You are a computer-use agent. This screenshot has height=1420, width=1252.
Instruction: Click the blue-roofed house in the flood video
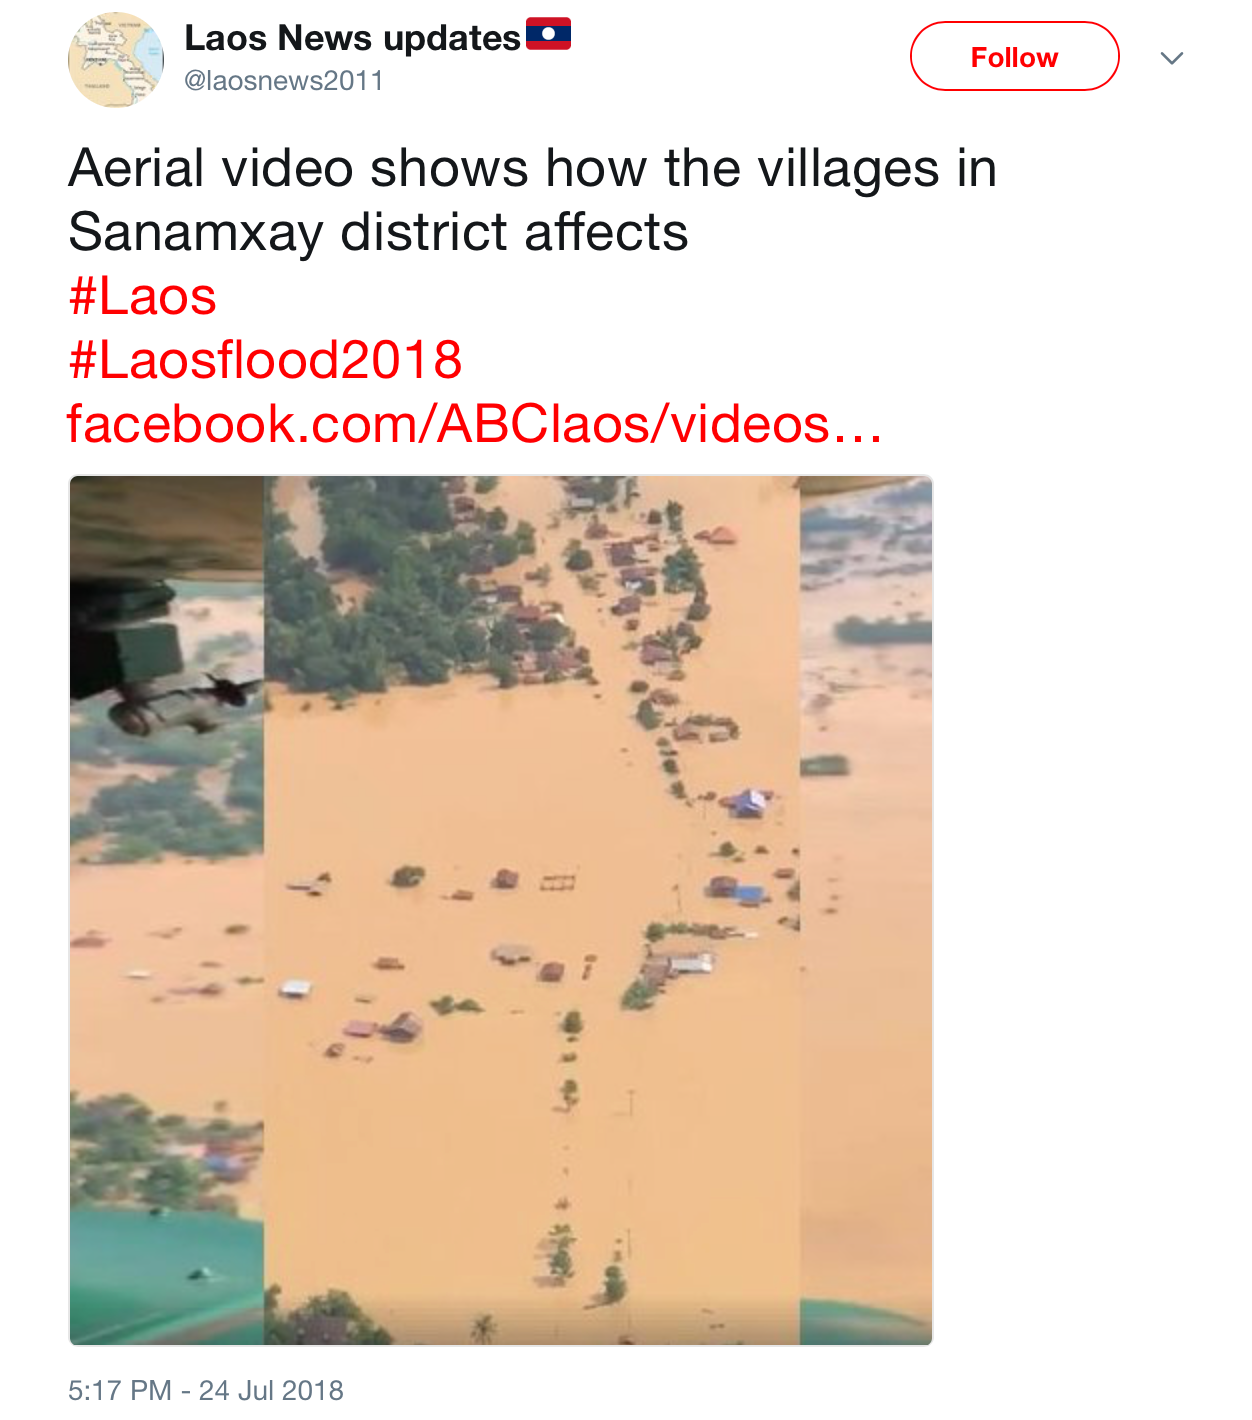(749, 802)
